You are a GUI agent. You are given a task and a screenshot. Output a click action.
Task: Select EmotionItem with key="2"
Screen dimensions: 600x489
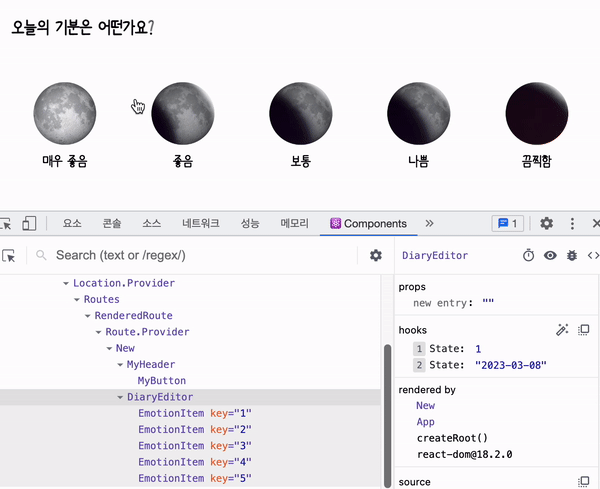195,430
